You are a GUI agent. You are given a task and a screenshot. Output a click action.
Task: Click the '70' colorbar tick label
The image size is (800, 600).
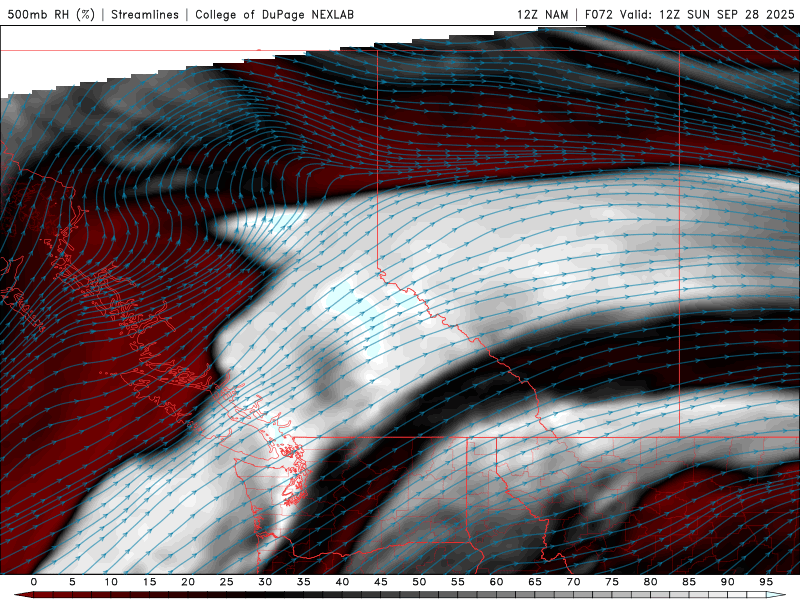coord(573,582)
